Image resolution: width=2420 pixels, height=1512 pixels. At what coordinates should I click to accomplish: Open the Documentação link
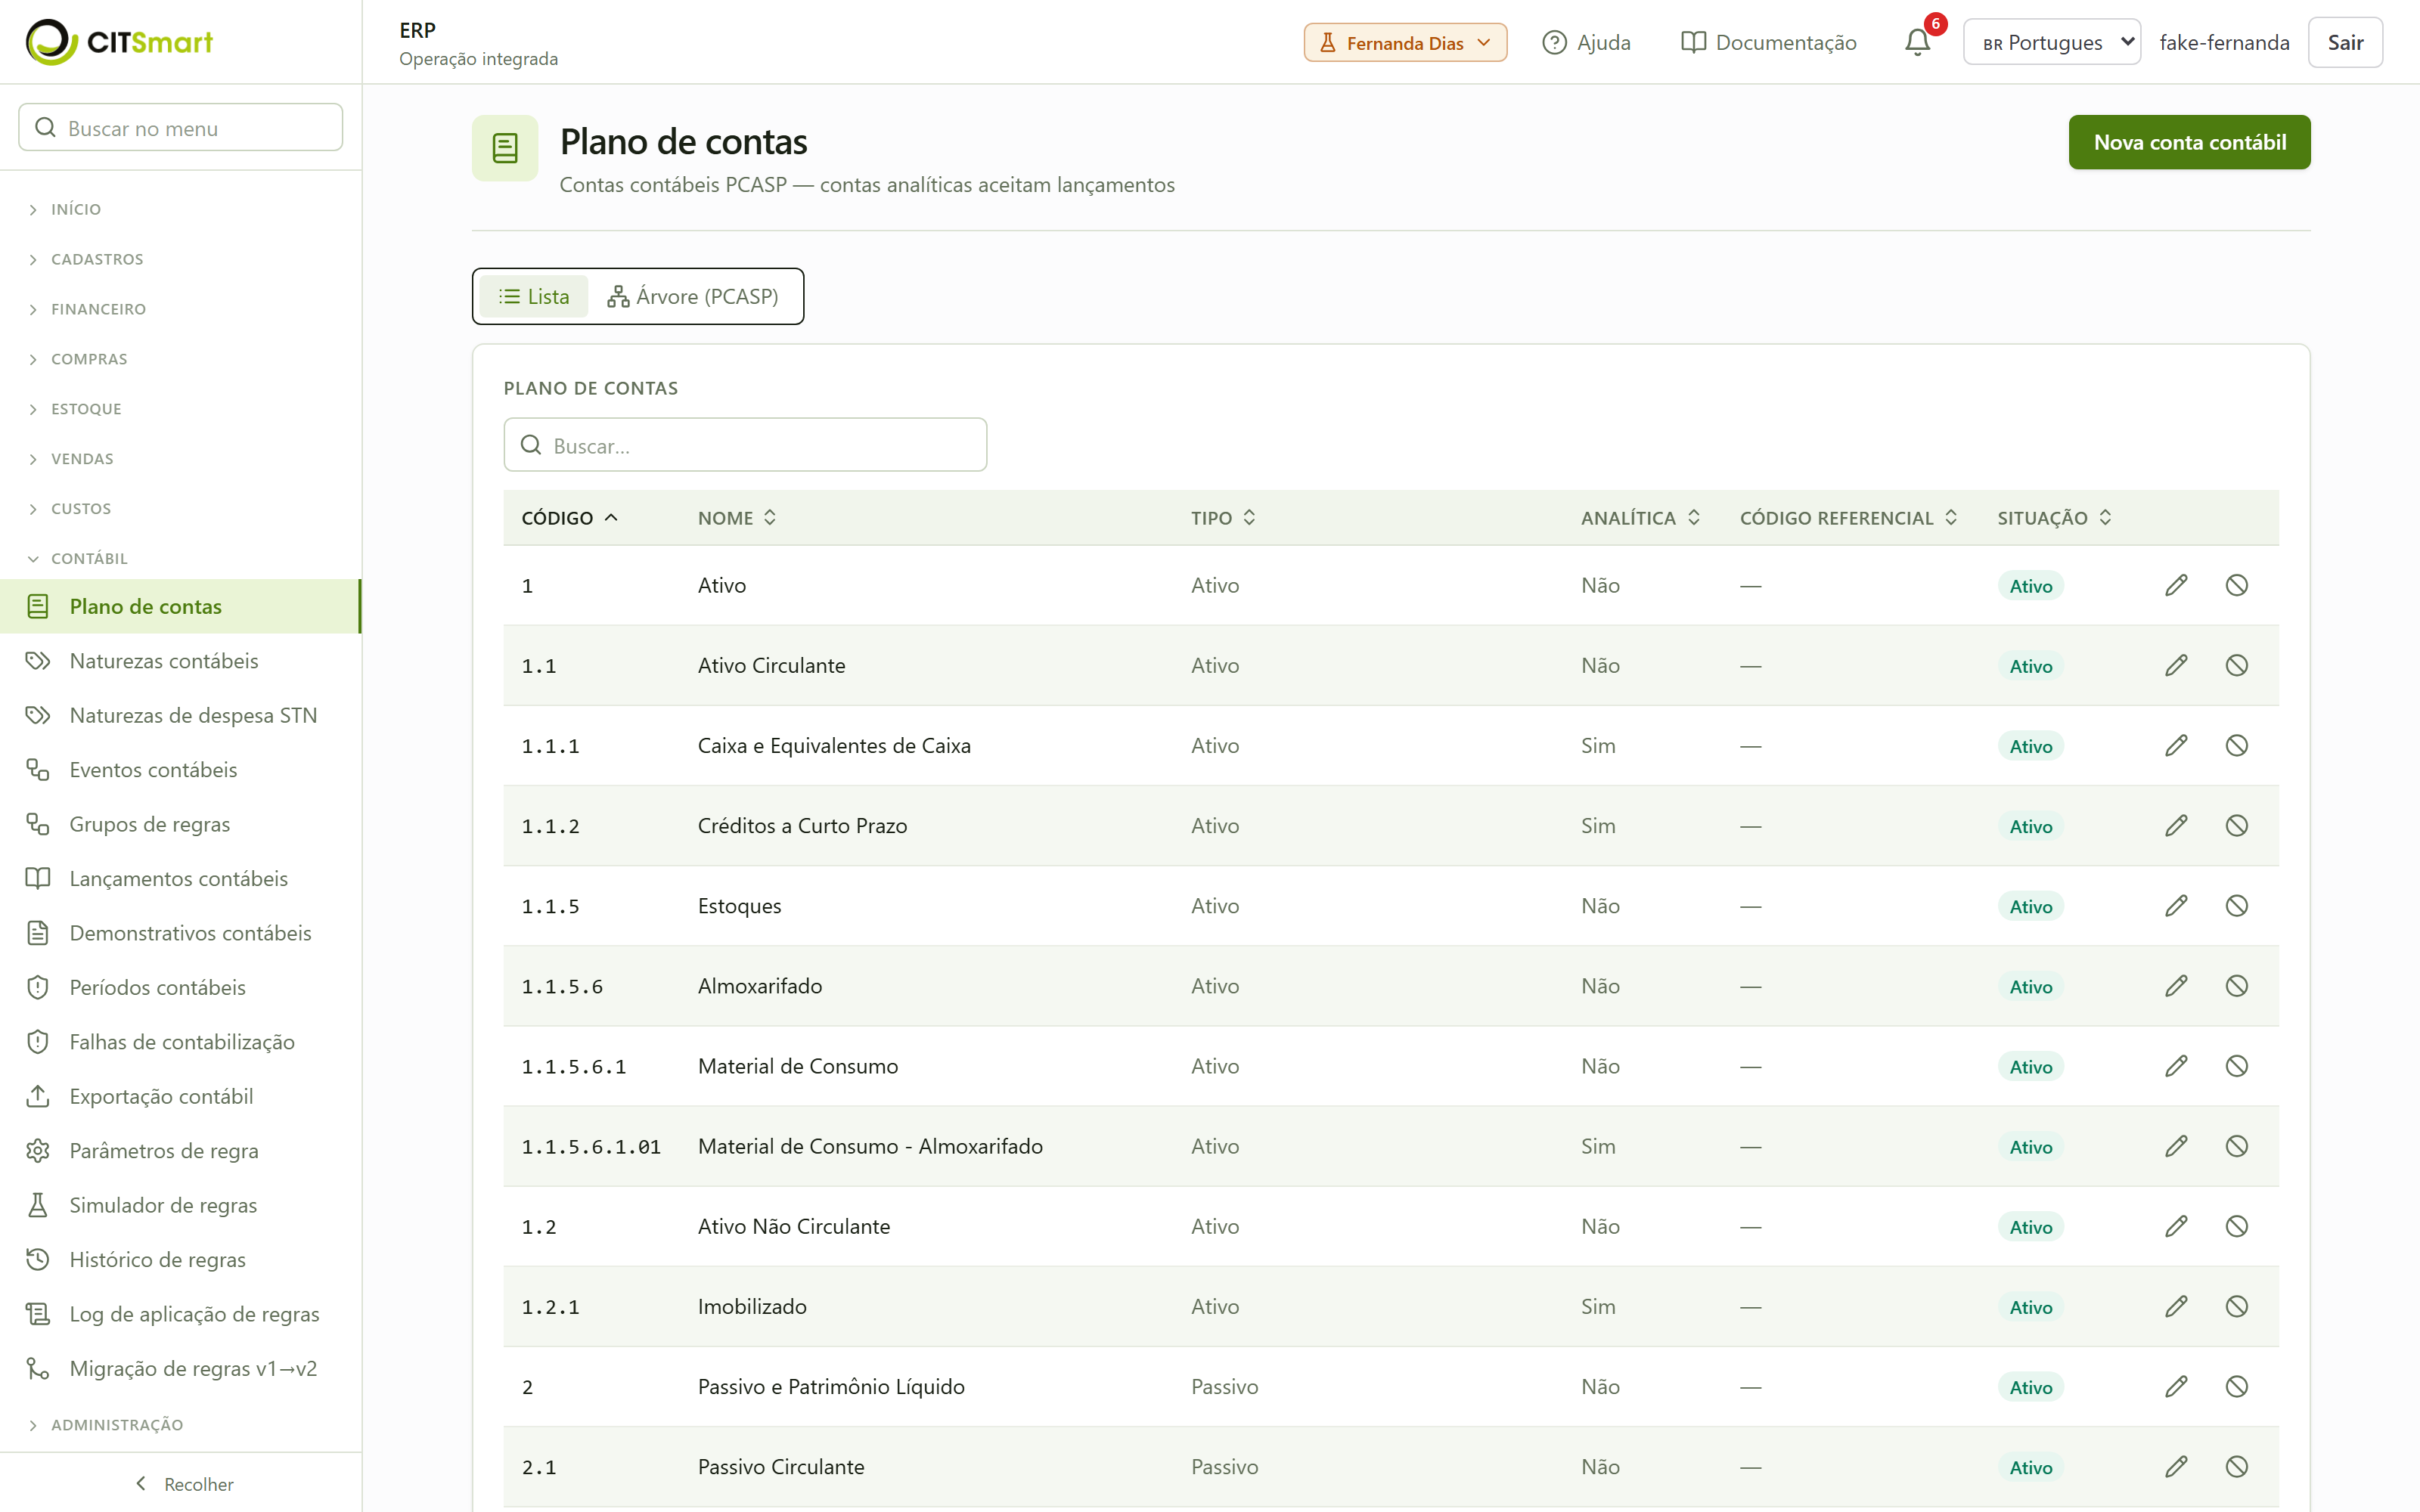pos(1768,42)
